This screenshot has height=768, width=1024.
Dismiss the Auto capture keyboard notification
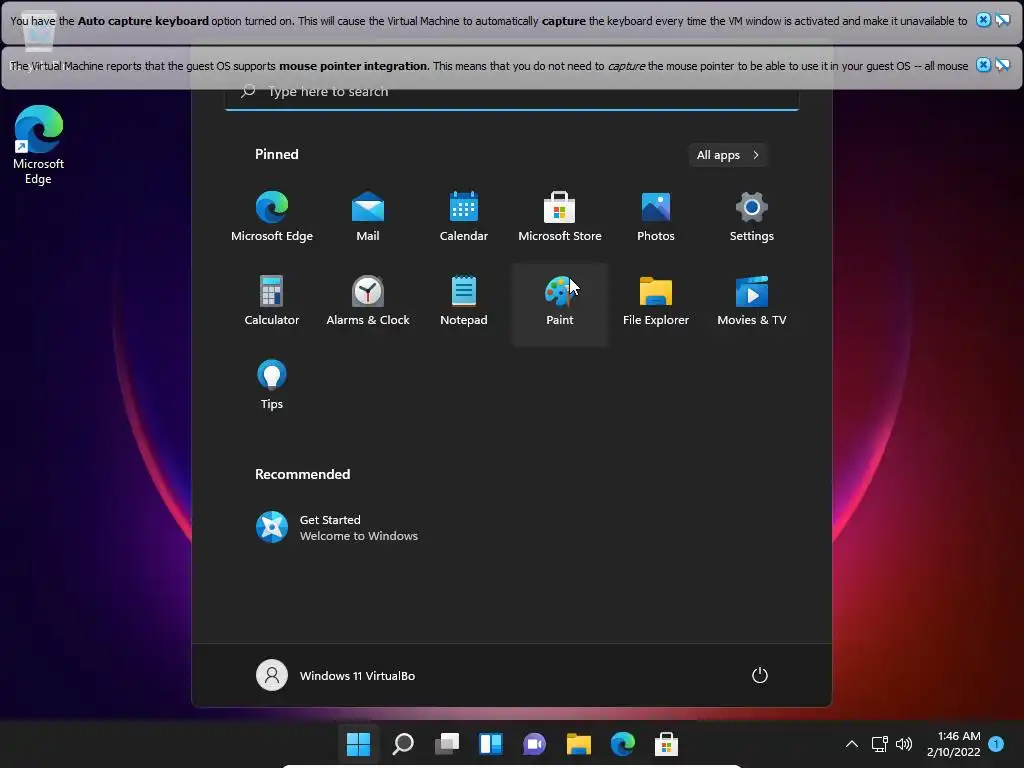[983, 20]
